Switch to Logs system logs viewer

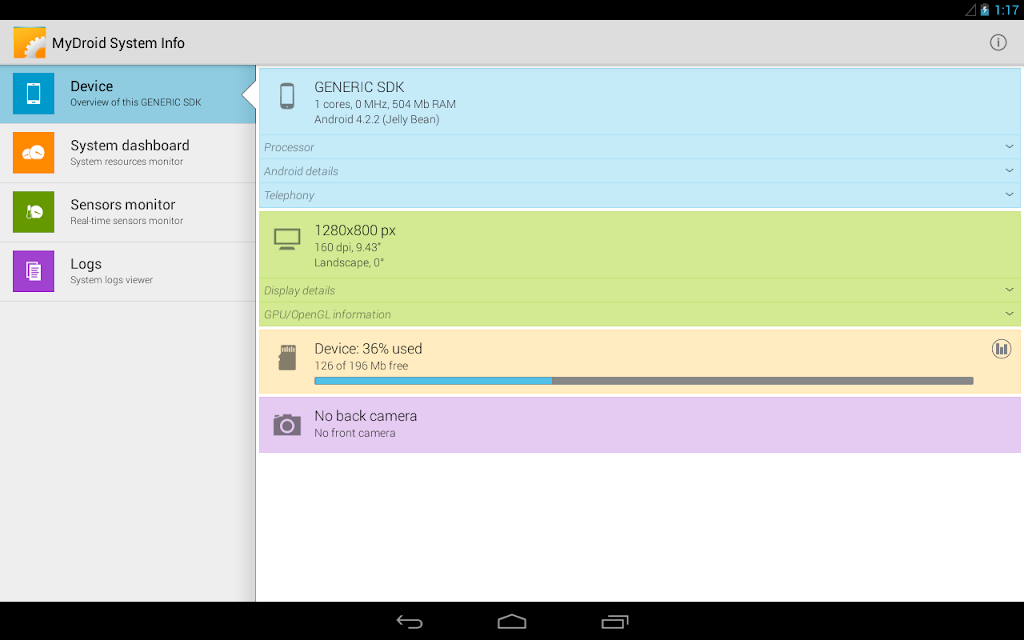tap(128, 272)
